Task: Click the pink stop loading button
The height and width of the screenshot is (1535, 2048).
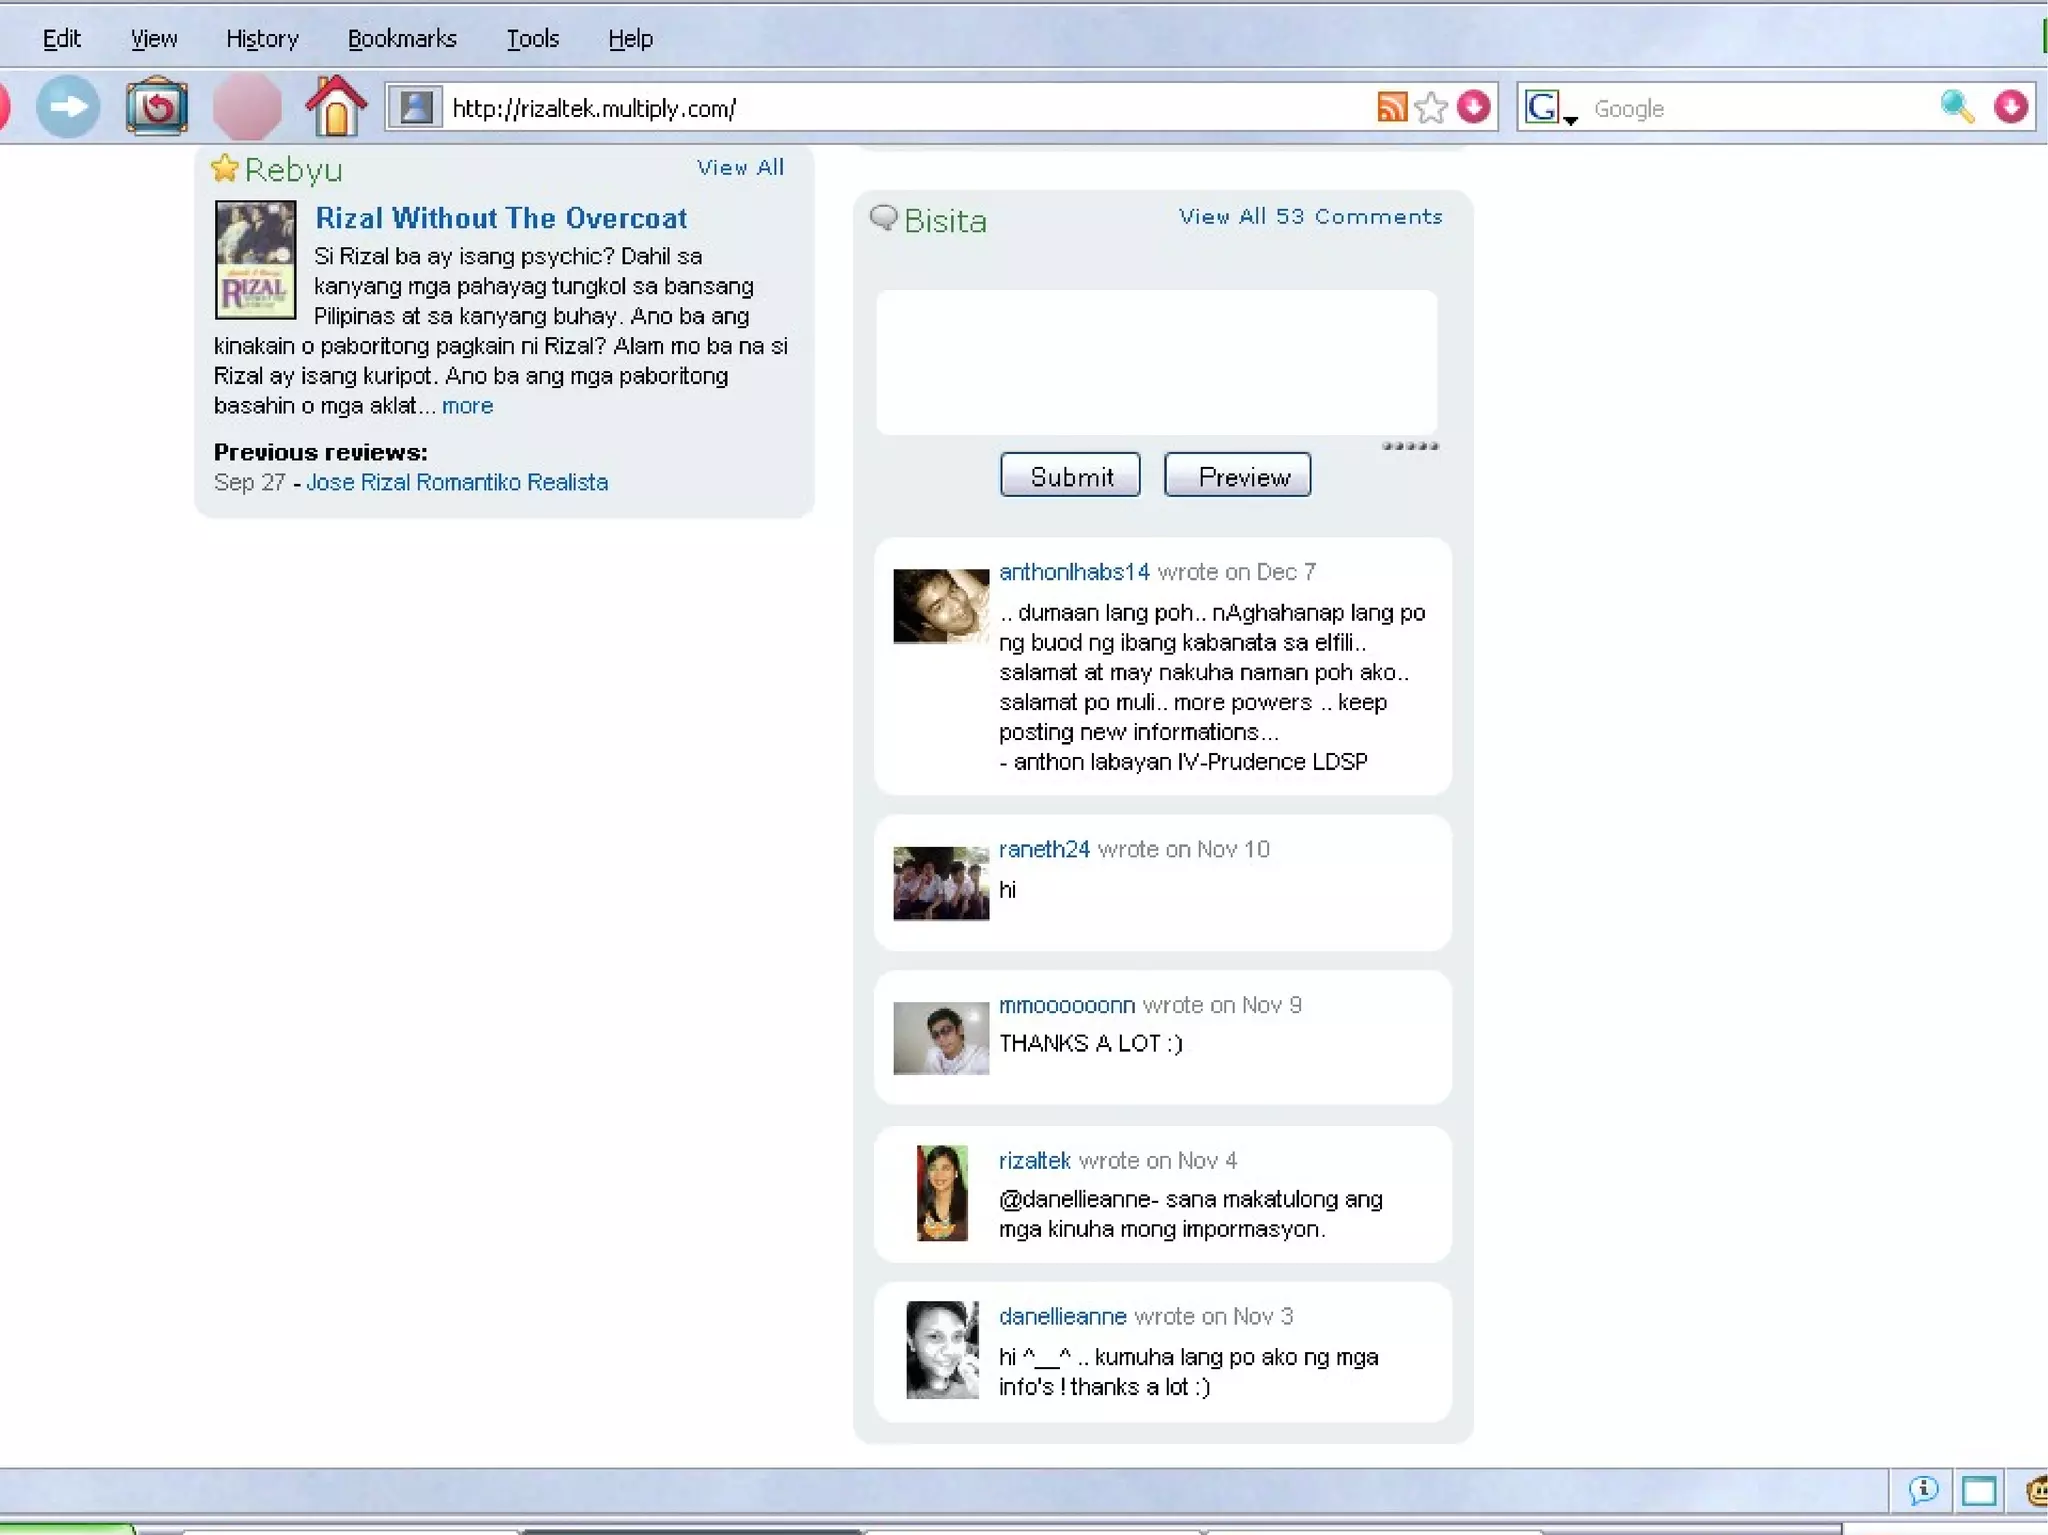Action: point(247,107)
